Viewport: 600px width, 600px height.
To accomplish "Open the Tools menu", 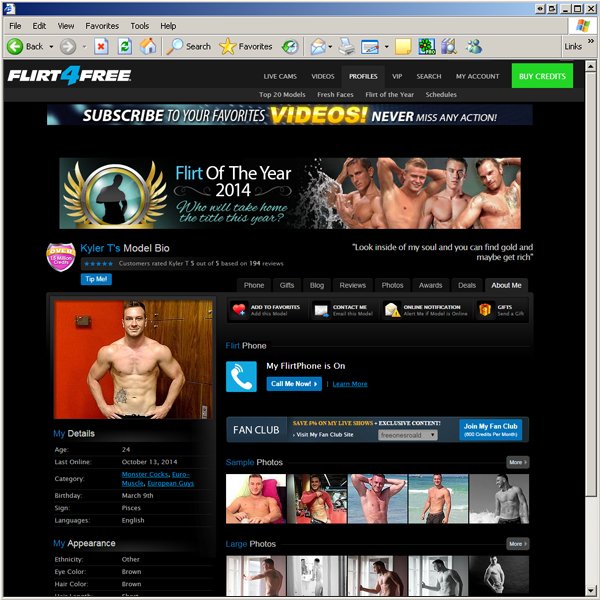I will (x=140, y=26).
